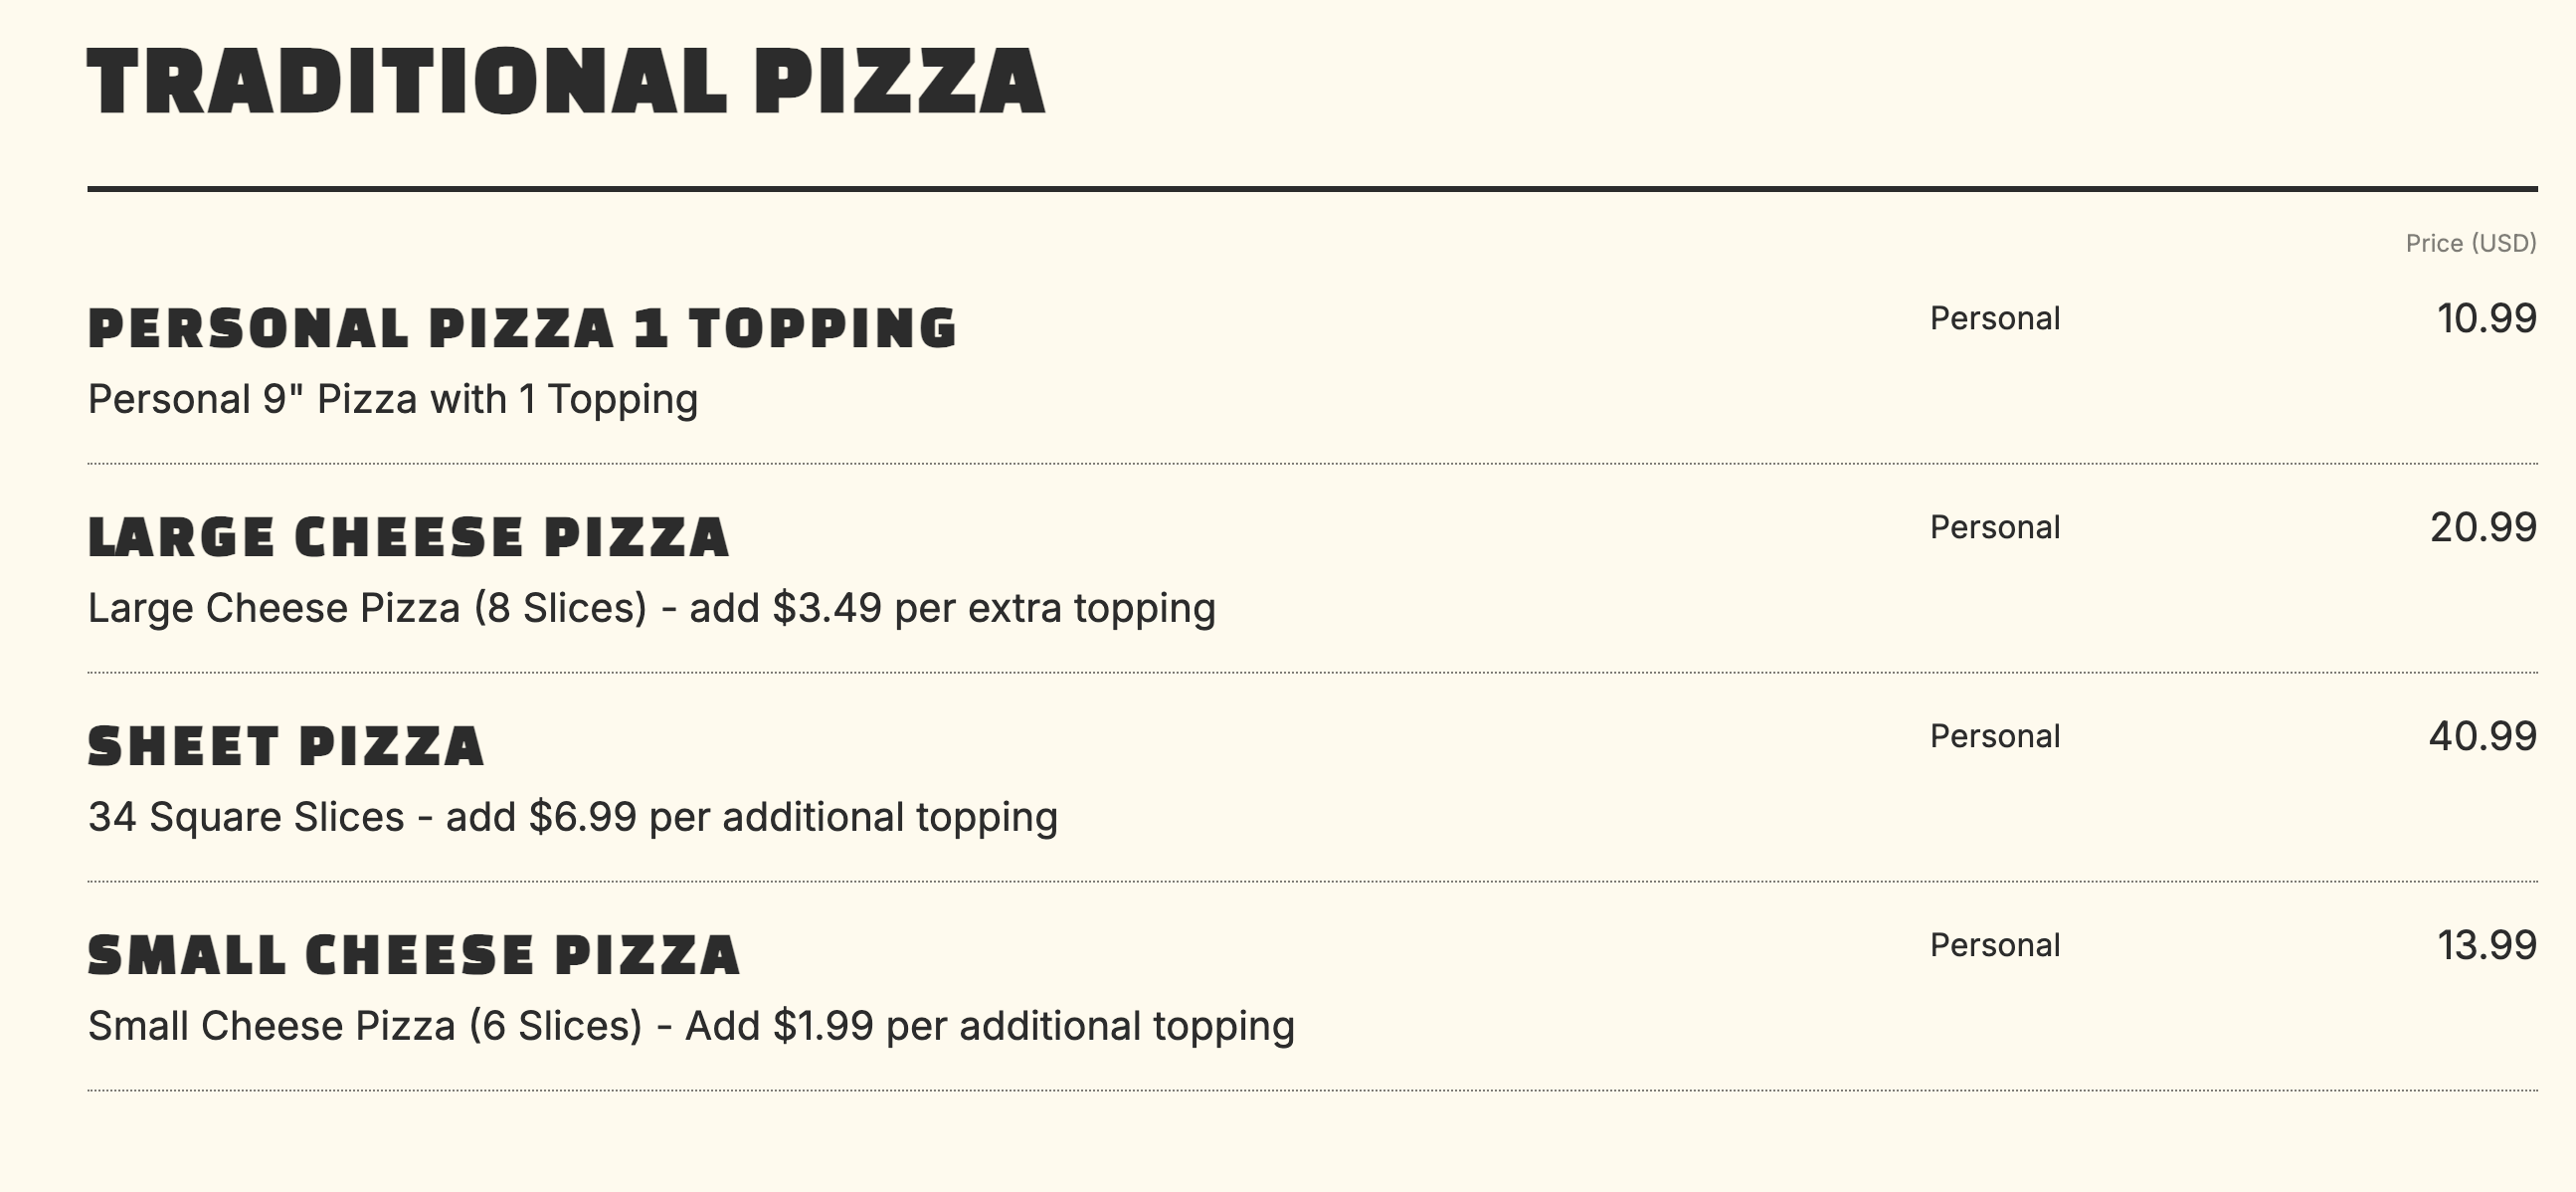Click the $1.99 per additional topping description
Image resolution: width=2576 pixels, height=1192 pixels.
[x=691, y=1026]
